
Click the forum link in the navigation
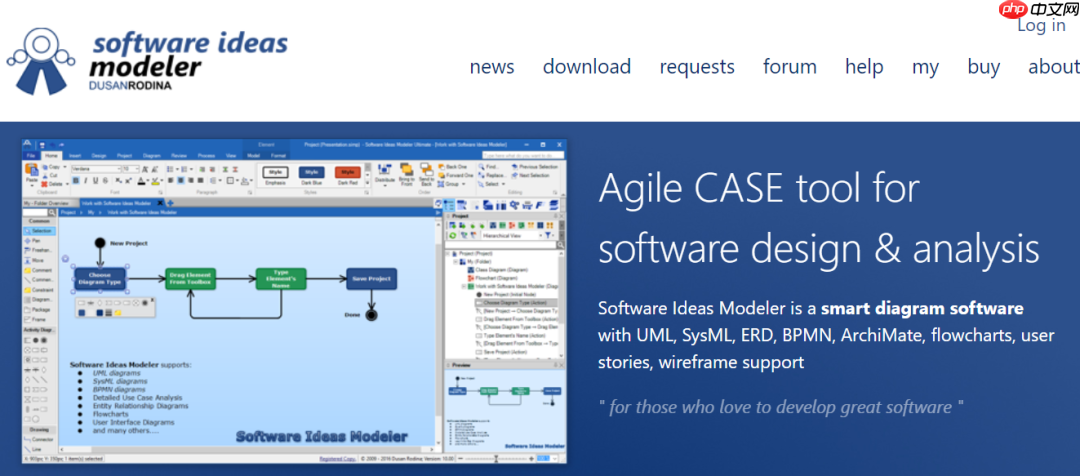tap(789, 67)
